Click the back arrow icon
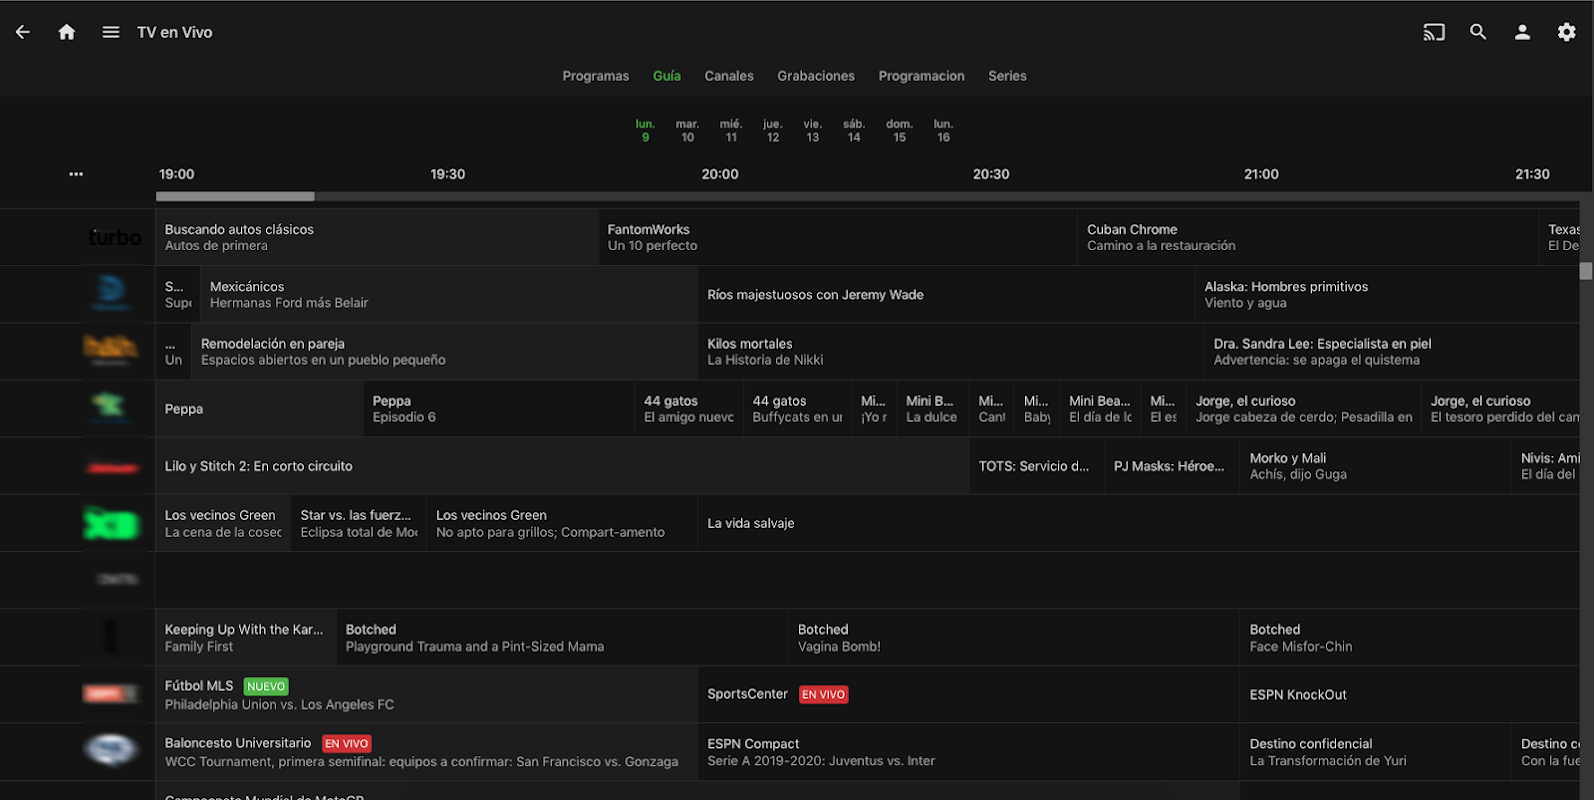1594x800 pixels. (23, 32)
